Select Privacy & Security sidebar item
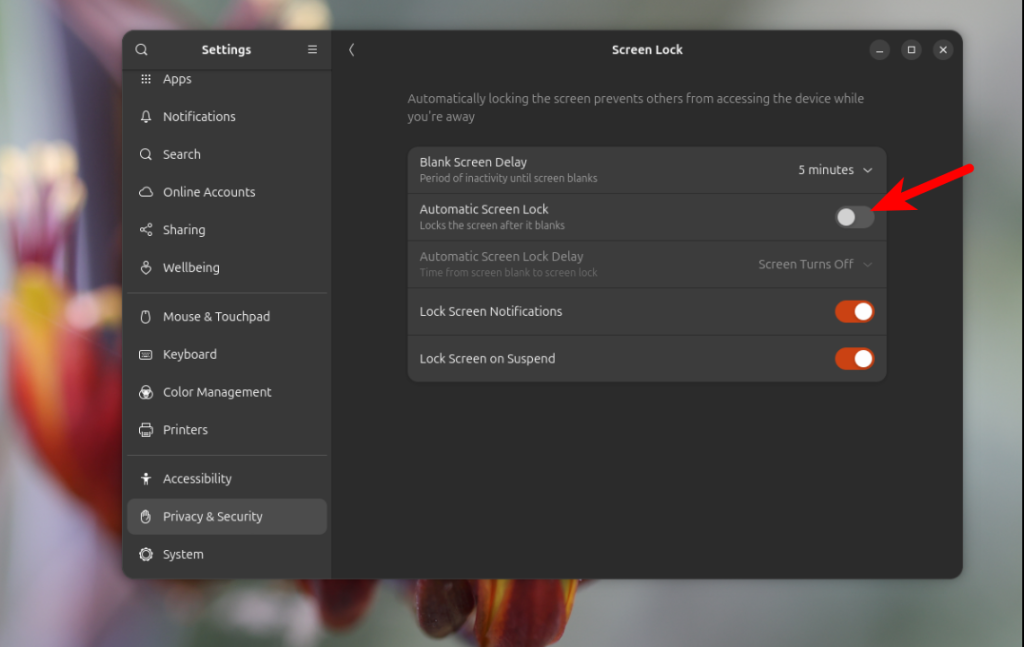1024x647 pixels. [212, 517]
